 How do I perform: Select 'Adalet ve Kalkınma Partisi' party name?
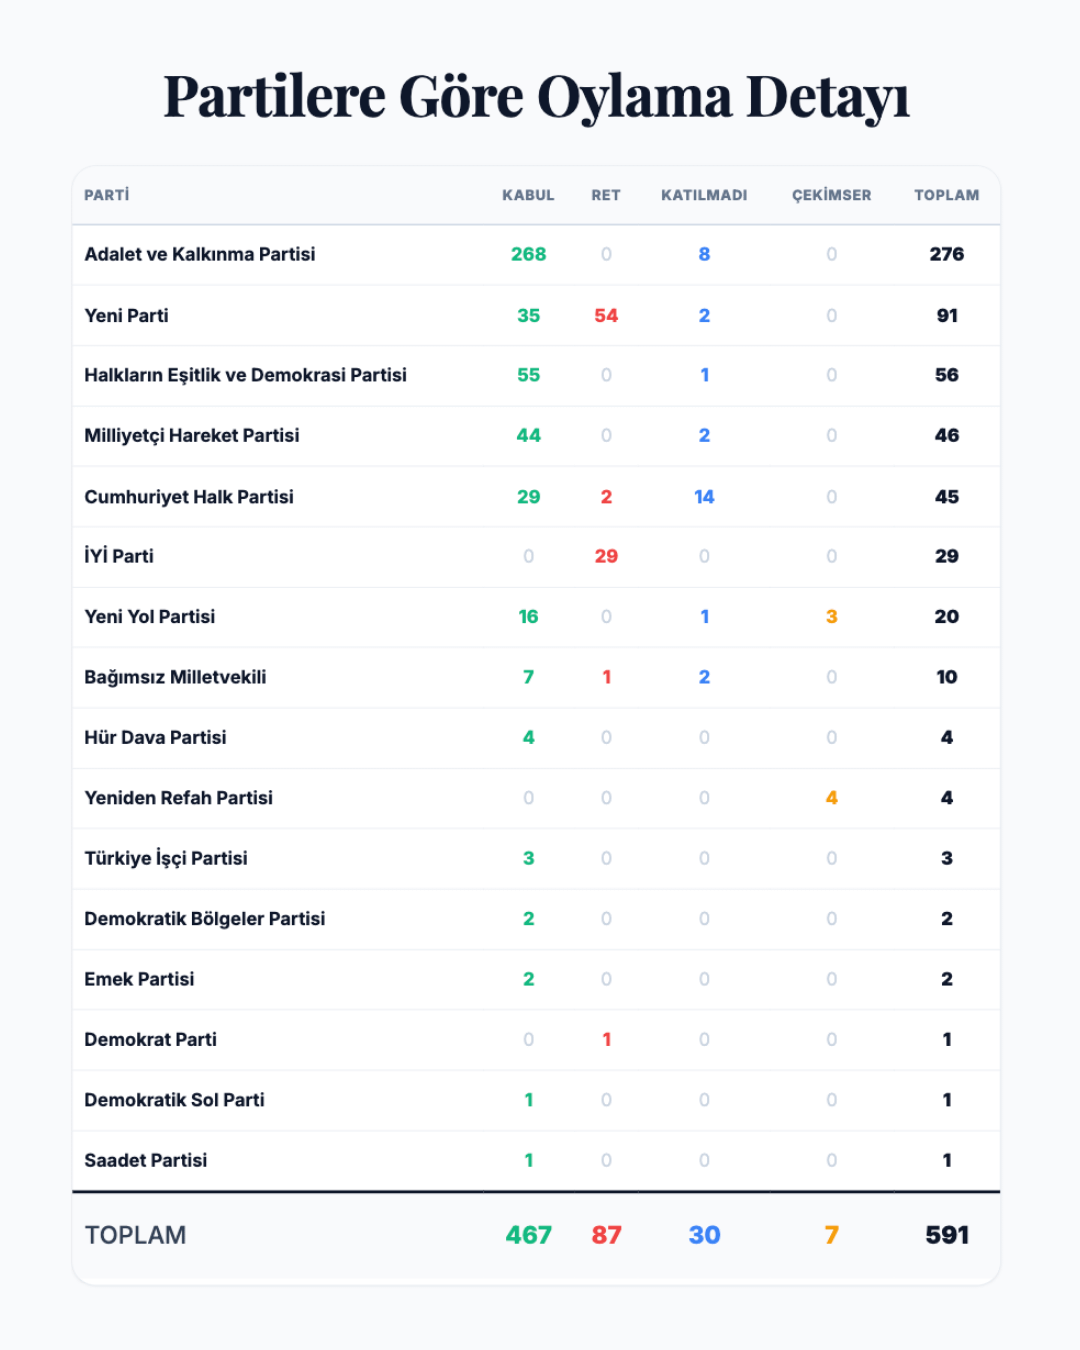point(200,254)
